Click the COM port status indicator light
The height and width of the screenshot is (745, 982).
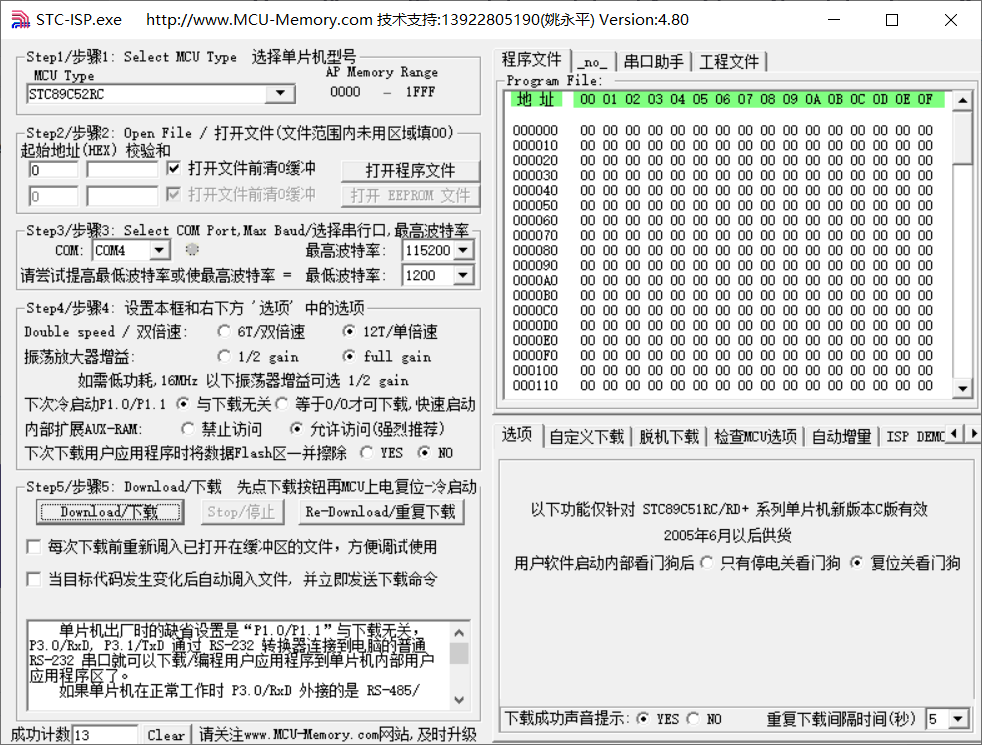click(192, 250)
